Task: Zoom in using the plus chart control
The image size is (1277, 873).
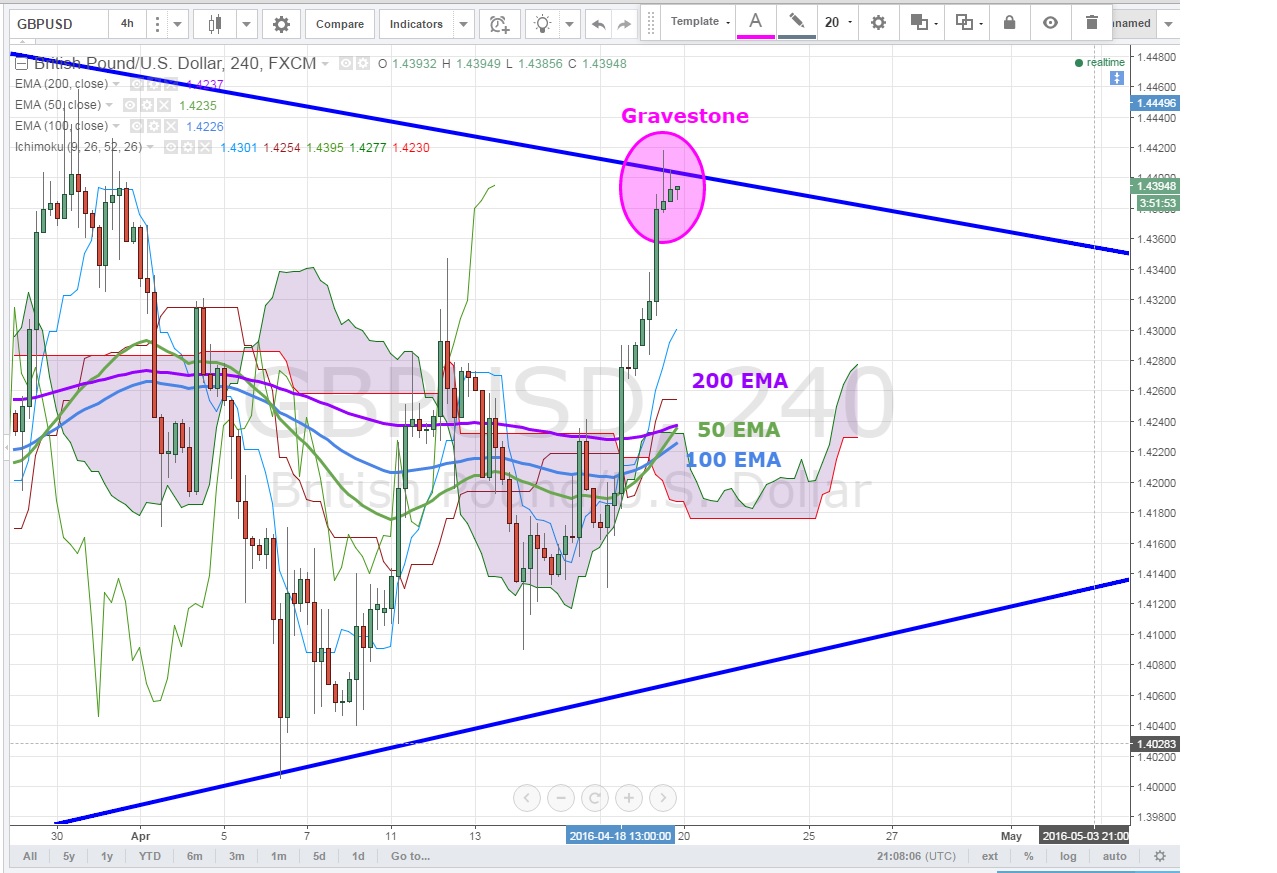Action: coord(629,798)
